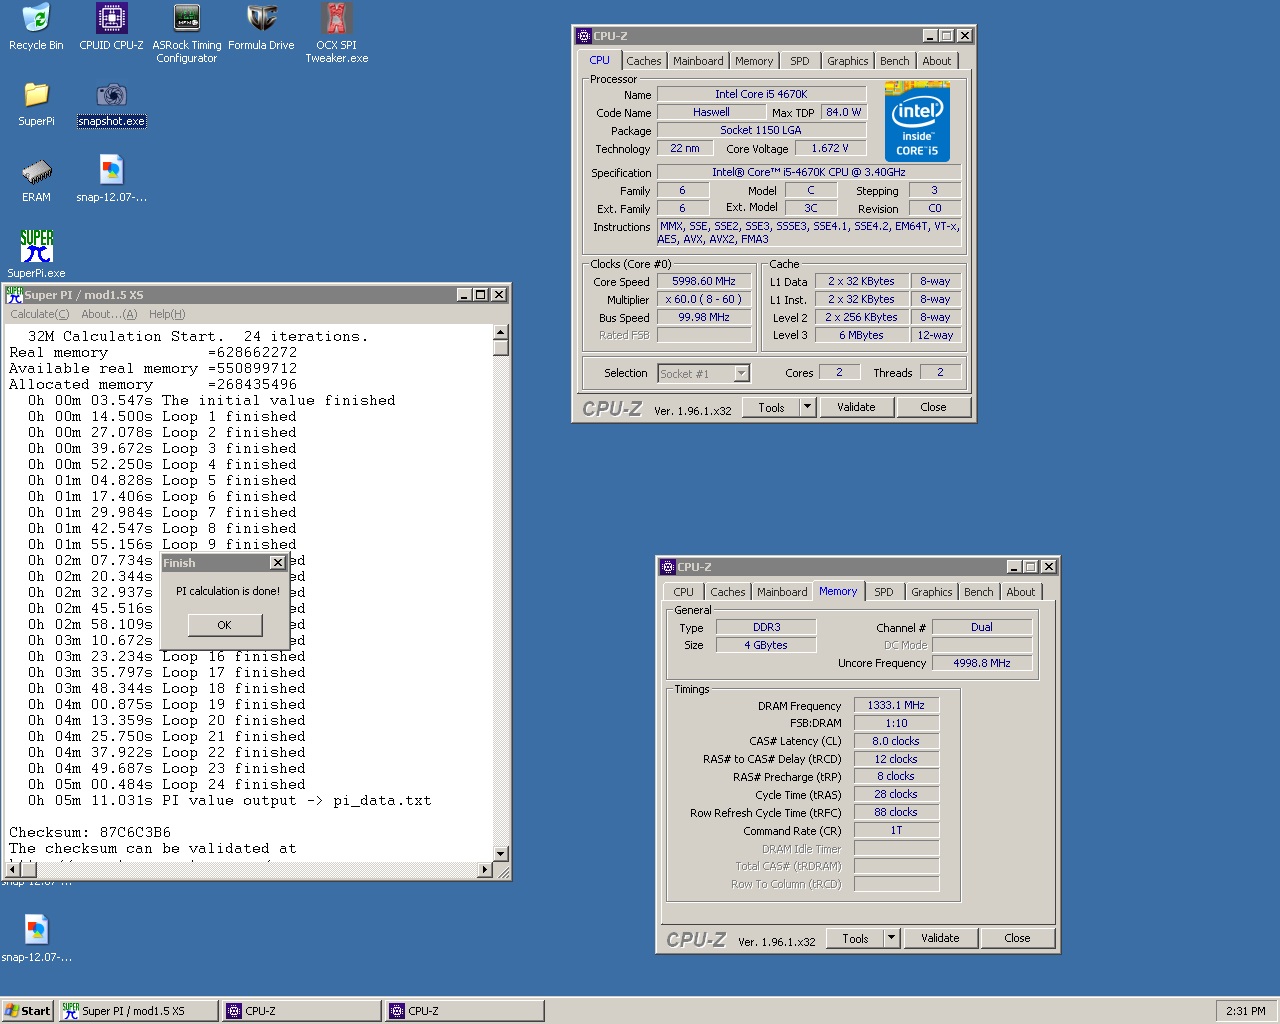This screenshot has height=1024, width=1280.
Task: Click Tools button in bottom CPU-Z
Action: click(x=855, y=938)
